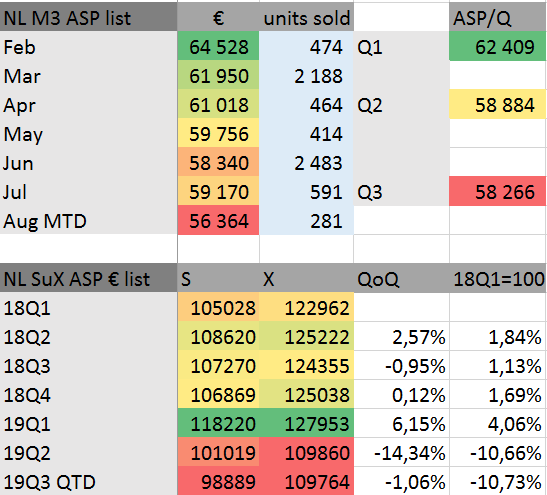Select the Aug MTD units cell 281

click(x=306, y=220)
